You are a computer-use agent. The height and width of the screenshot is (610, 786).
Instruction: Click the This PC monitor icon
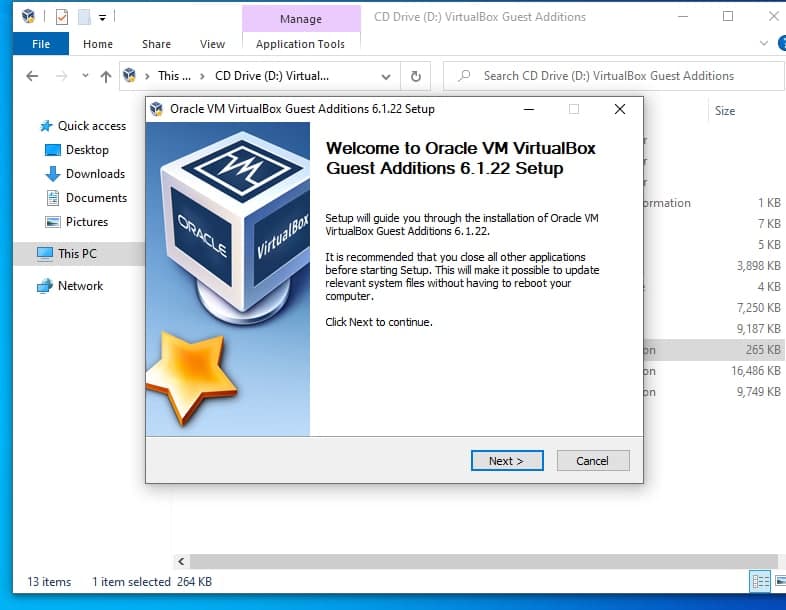[45, 254]
